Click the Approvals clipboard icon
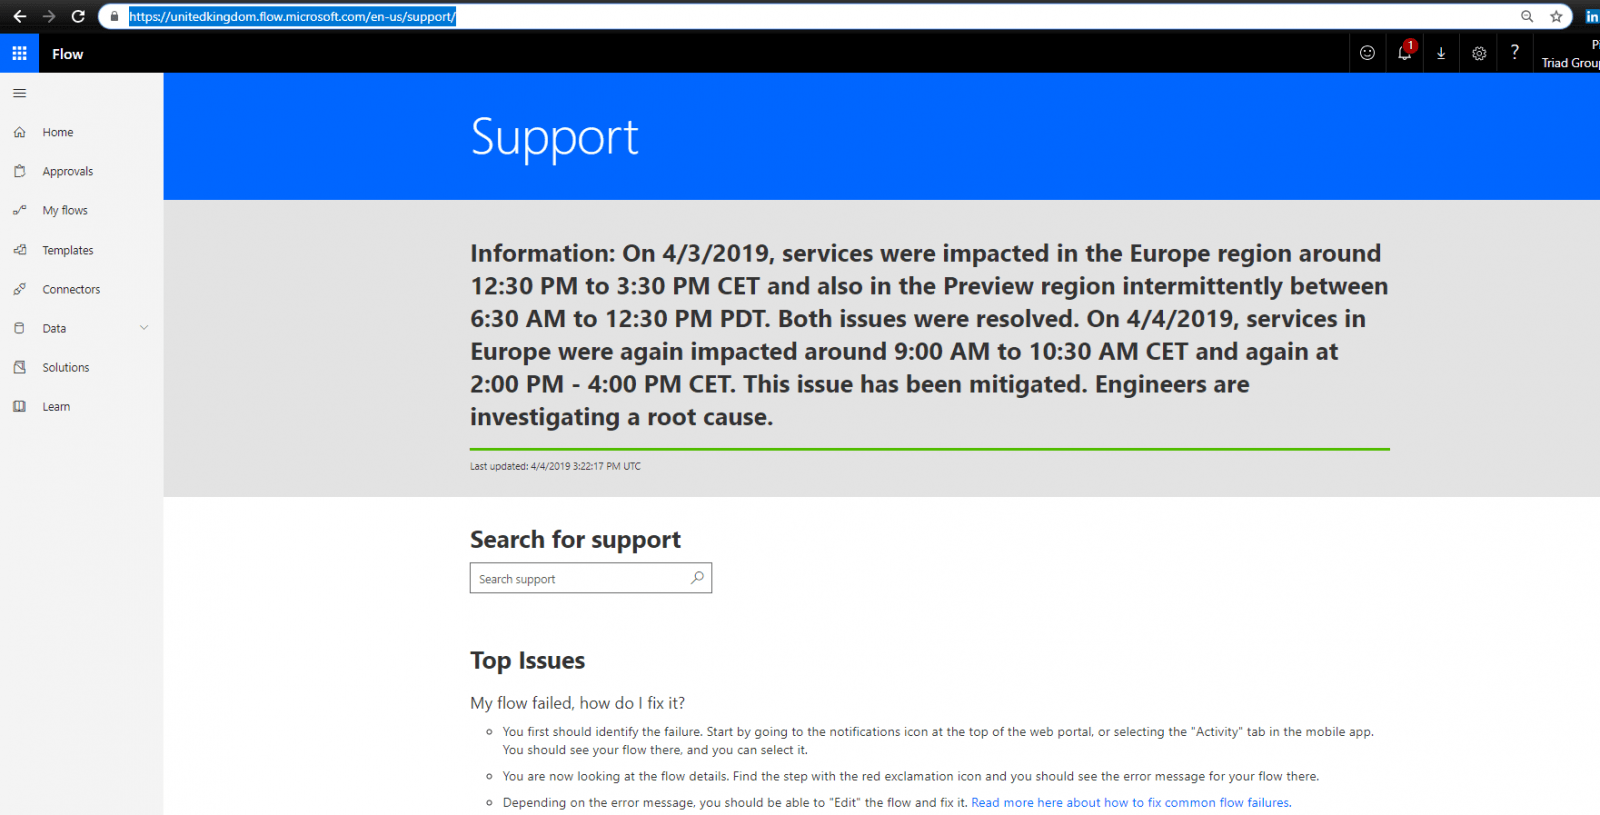Viewport: 1600px width, 815px height. [19, 171]
